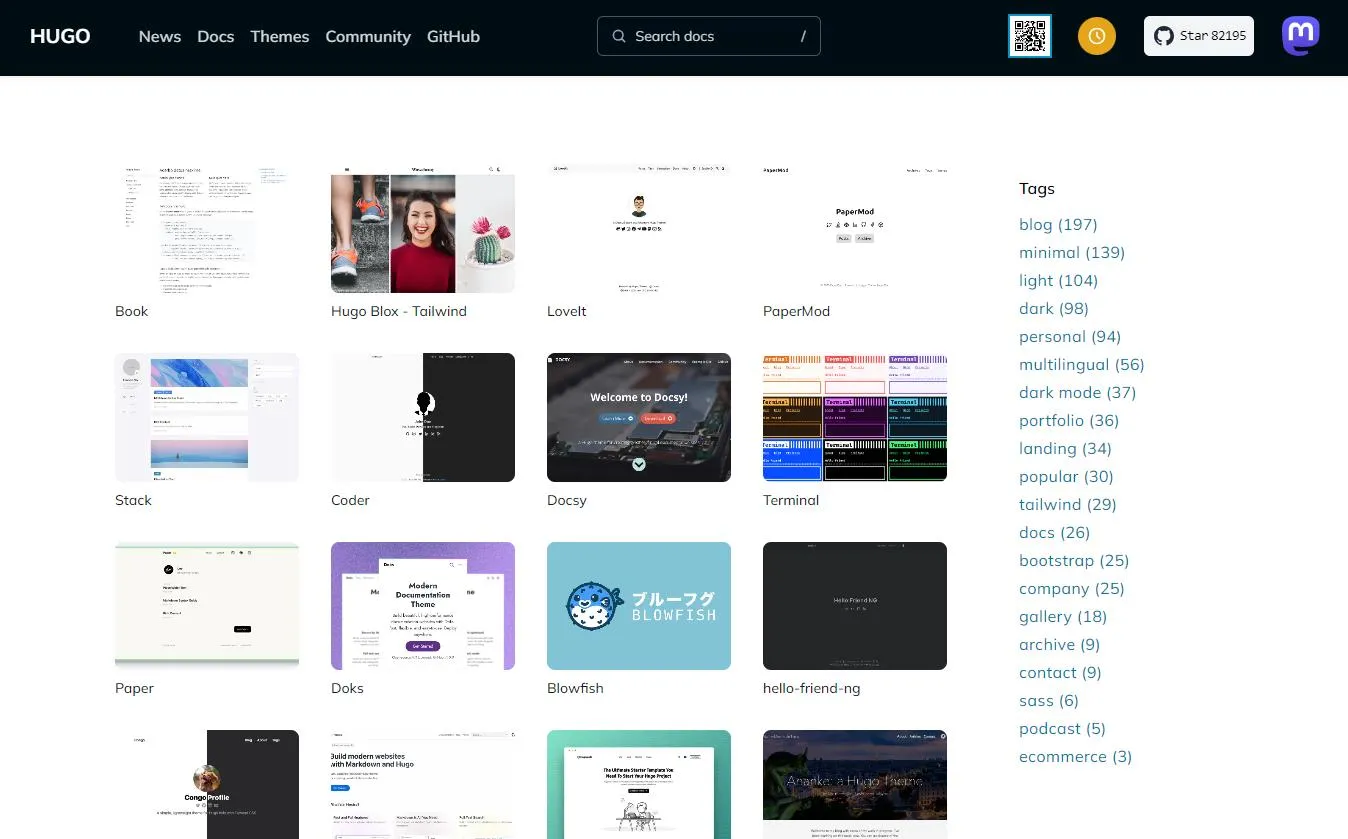Click the Hugo Blox - Tailwind title
This screenshot has width=1348, height=839.
(x=399, y=311)
